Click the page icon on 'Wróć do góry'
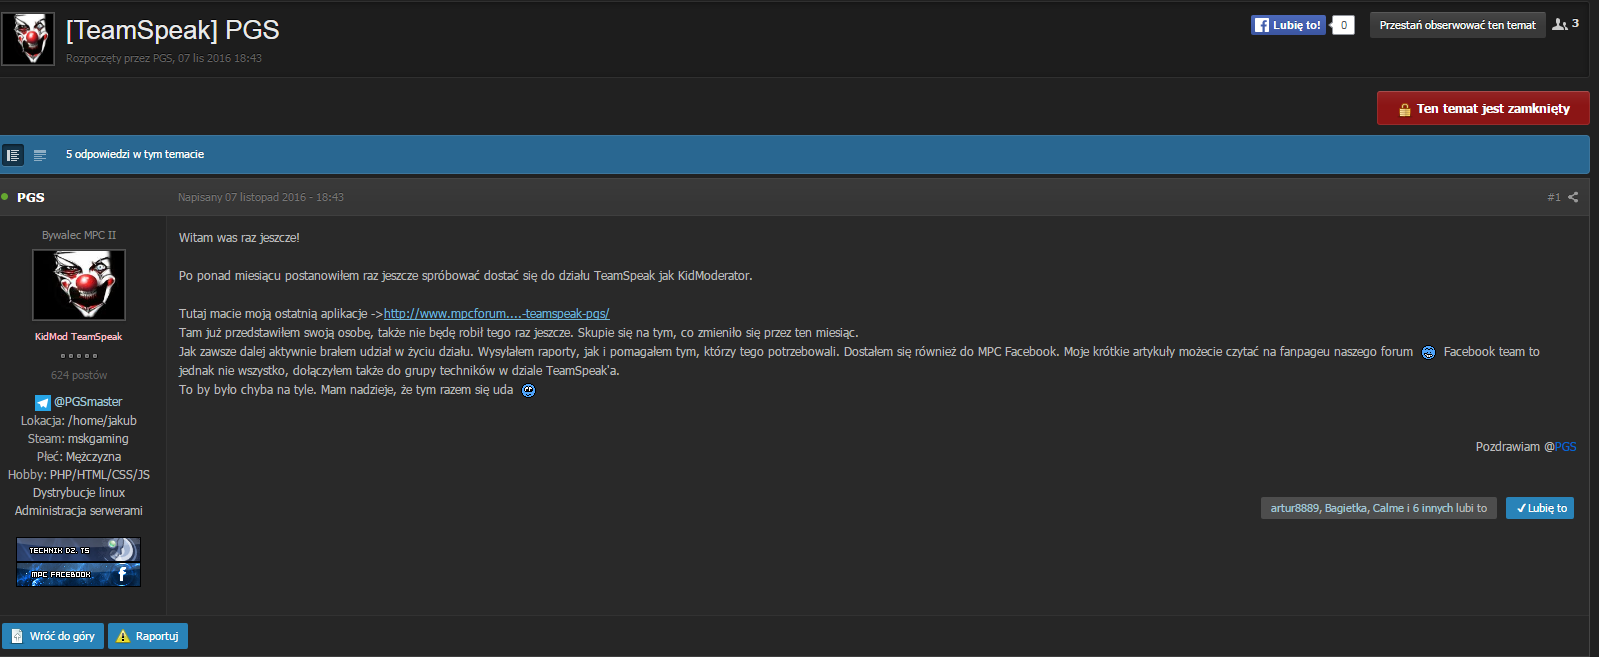The height and width of the screenshot is (657, 1599). click(x=17, y=636)
